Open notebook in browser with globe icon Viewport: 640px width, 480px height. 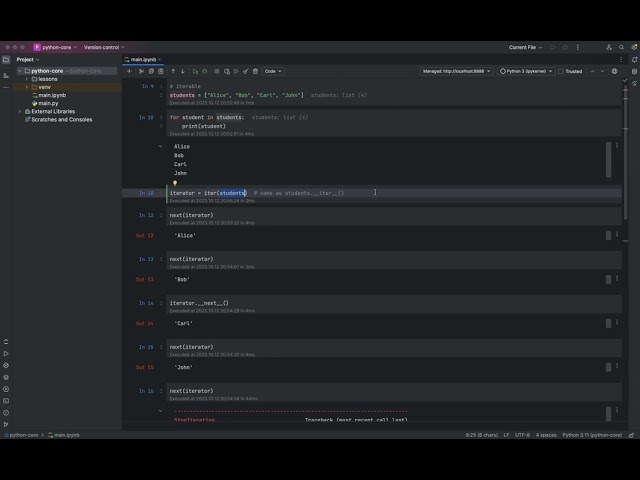coord(614,71)
